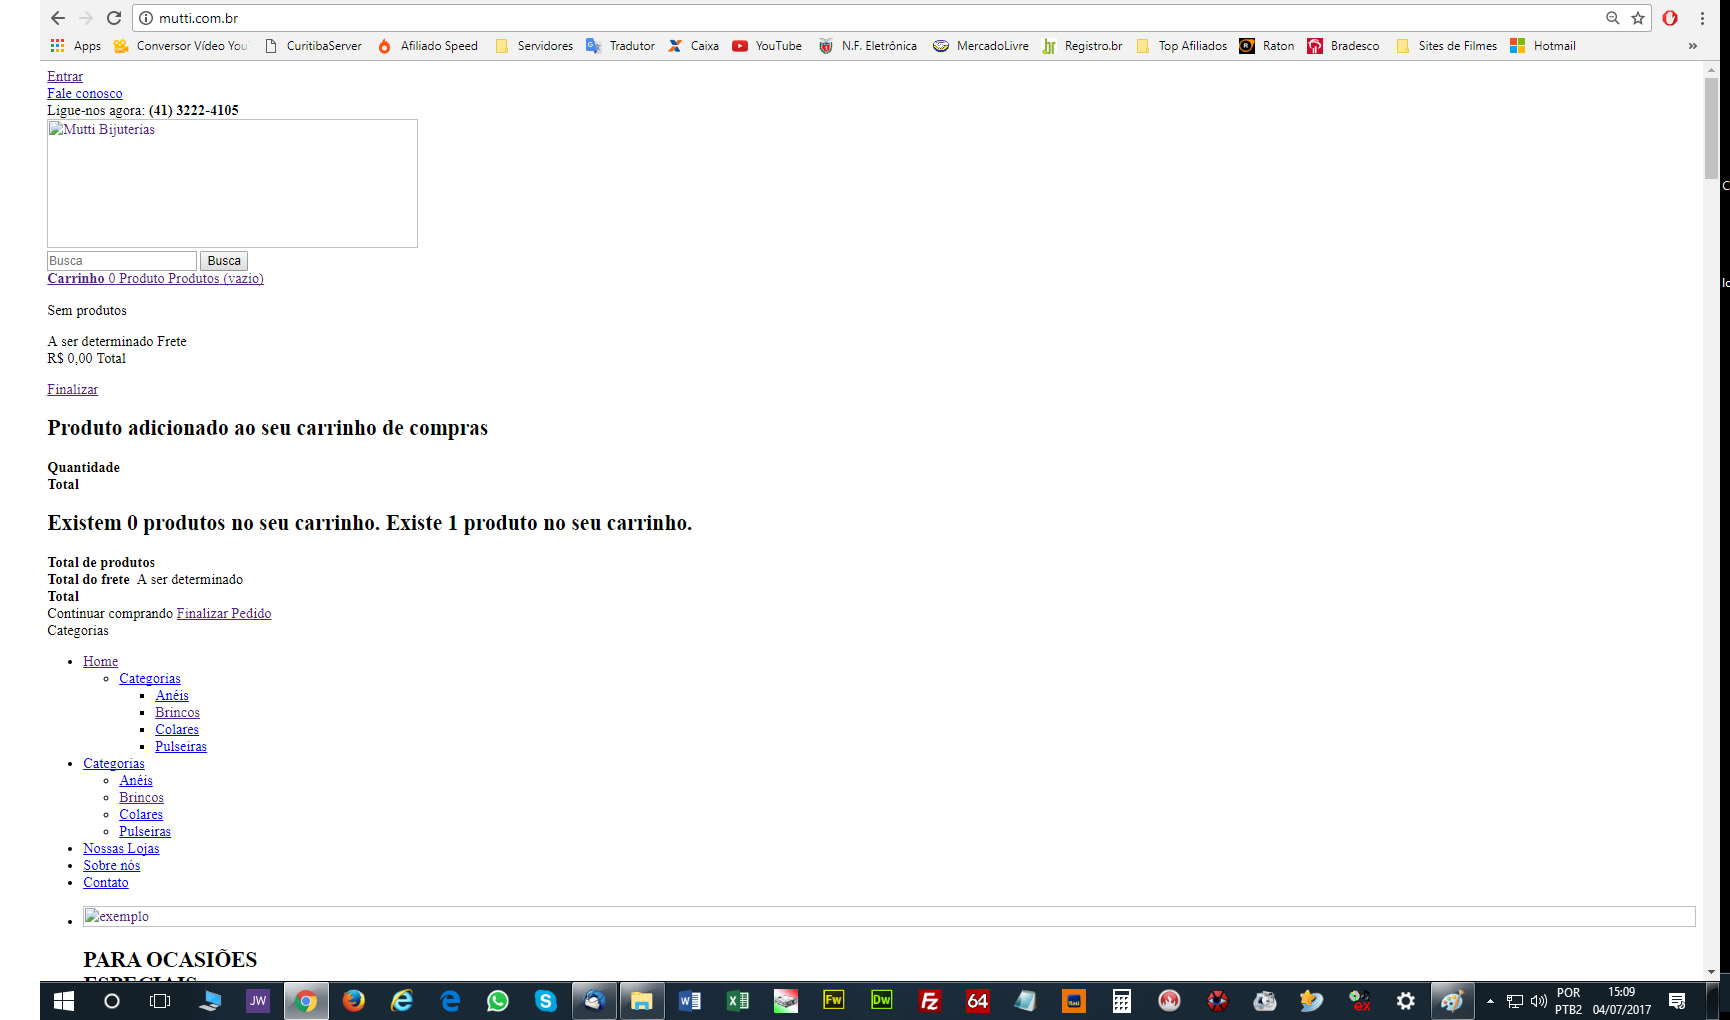Open the Registro.br bookmark
The width and height of the screenshot is (1730, 1020).
1082,46
